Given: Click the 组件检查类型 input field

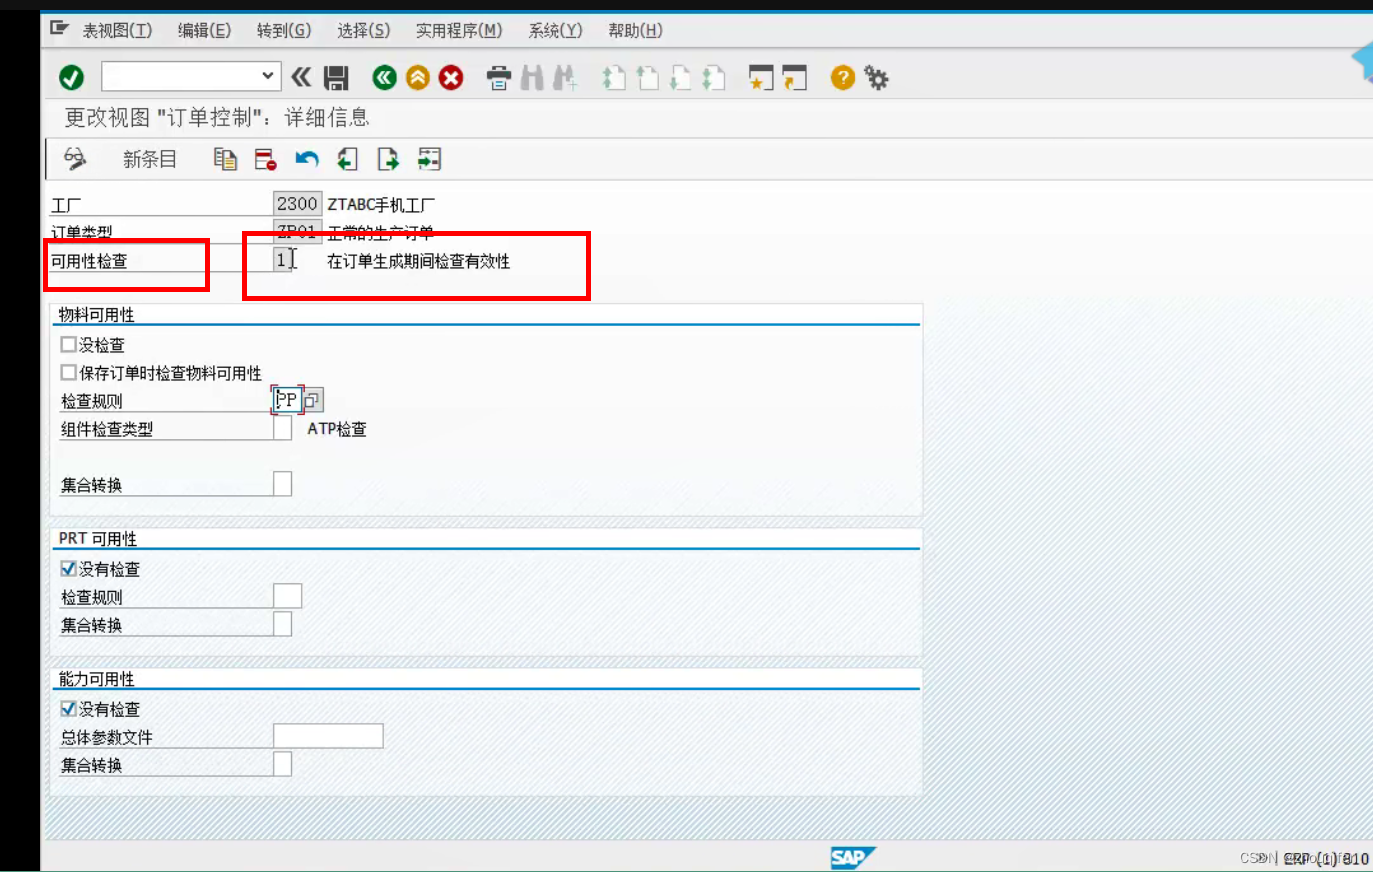Looking at the screenshot, I should pos(282,428).
